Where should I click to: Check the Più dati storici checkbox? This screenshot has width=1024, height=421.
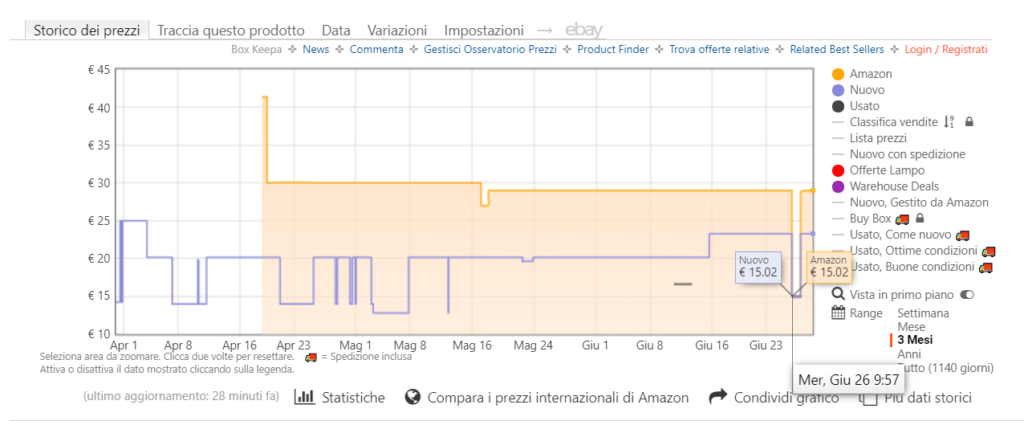[x=869, y=398]
